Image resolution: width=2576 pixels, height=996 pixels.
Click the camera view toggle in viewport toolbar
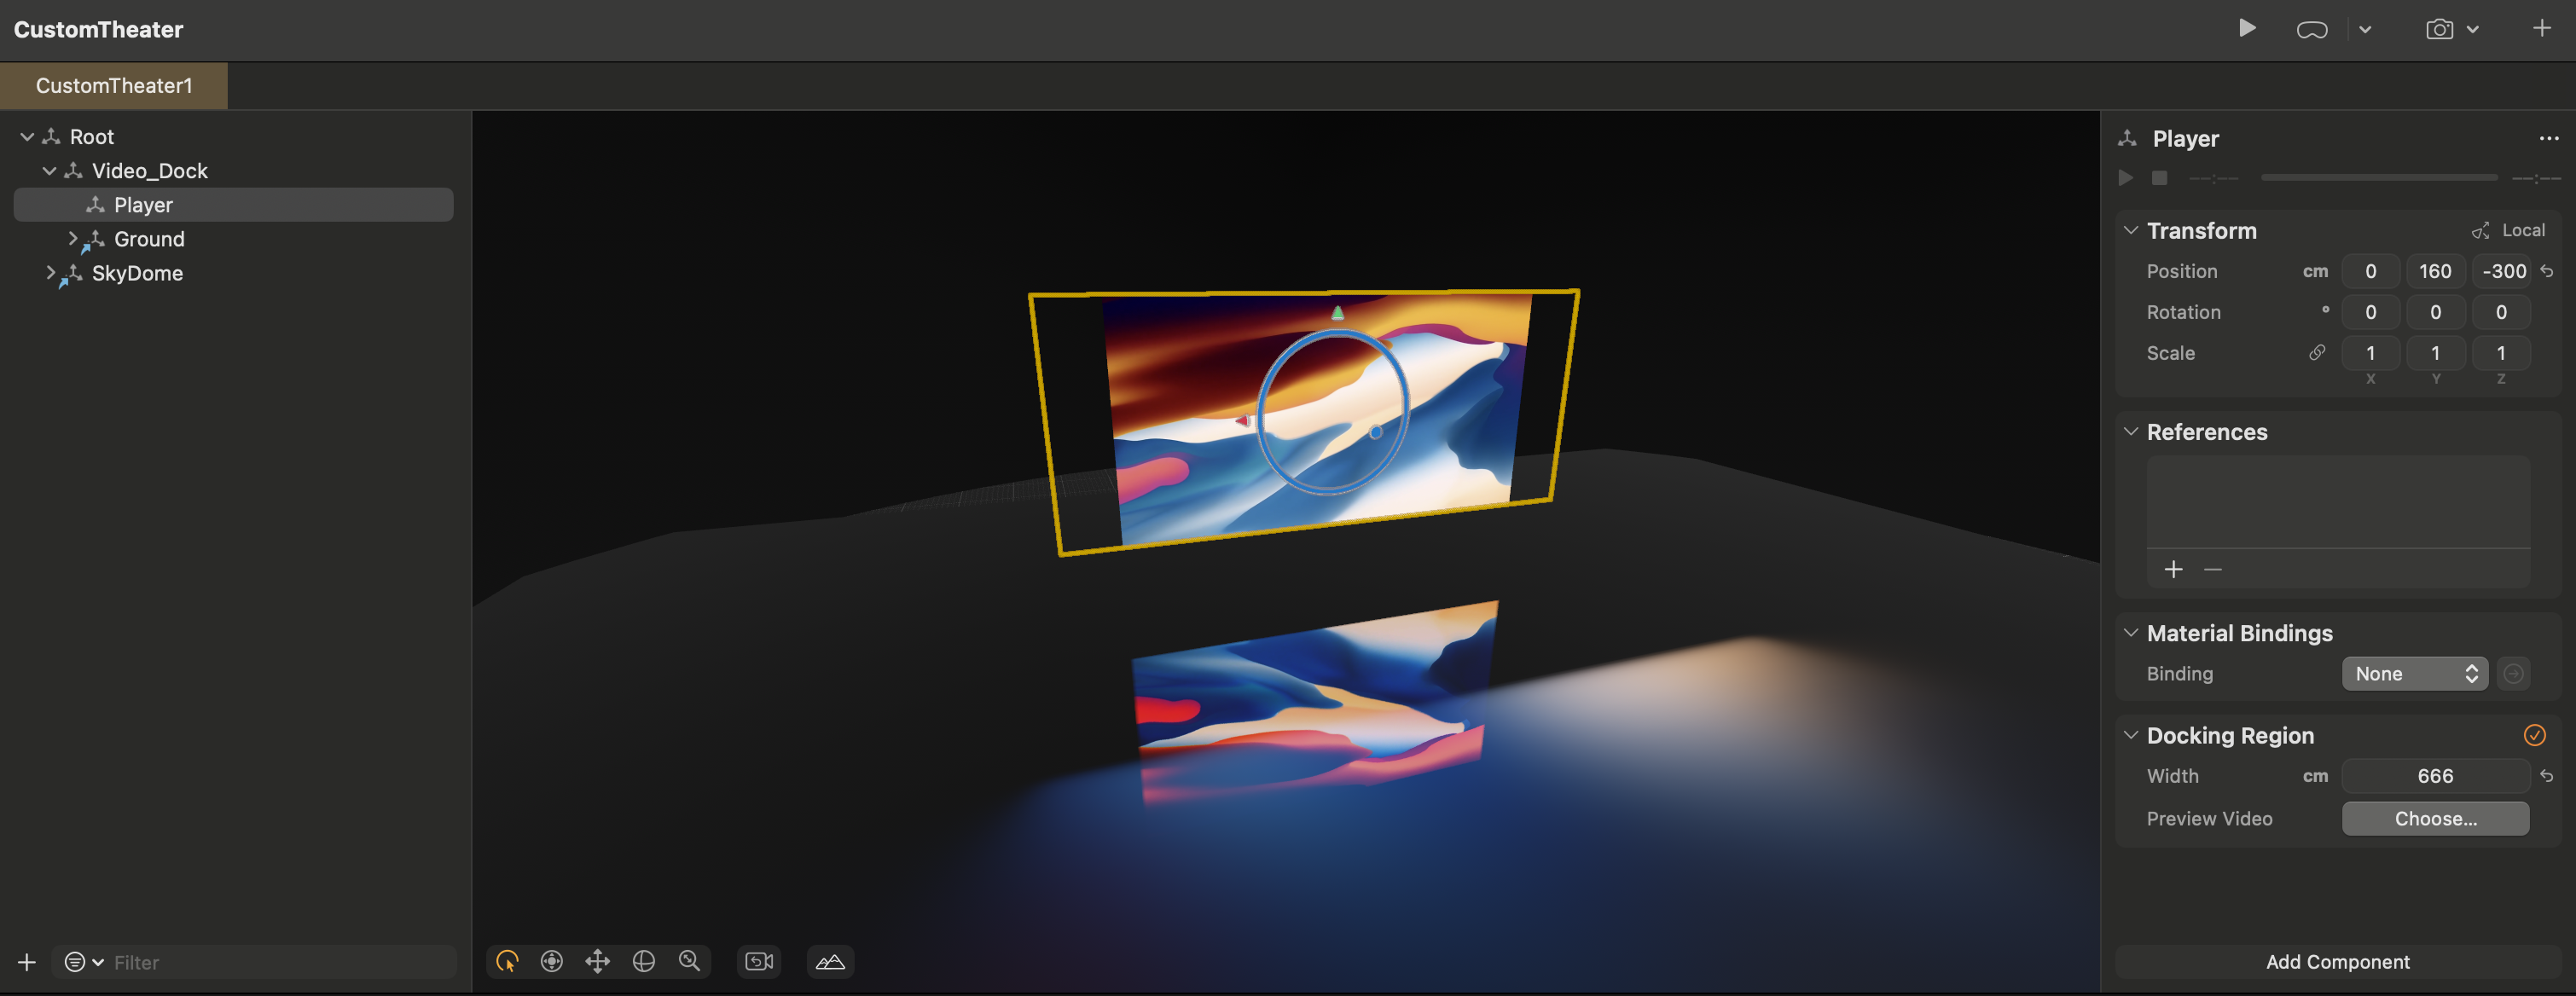[x=759, y=961]
